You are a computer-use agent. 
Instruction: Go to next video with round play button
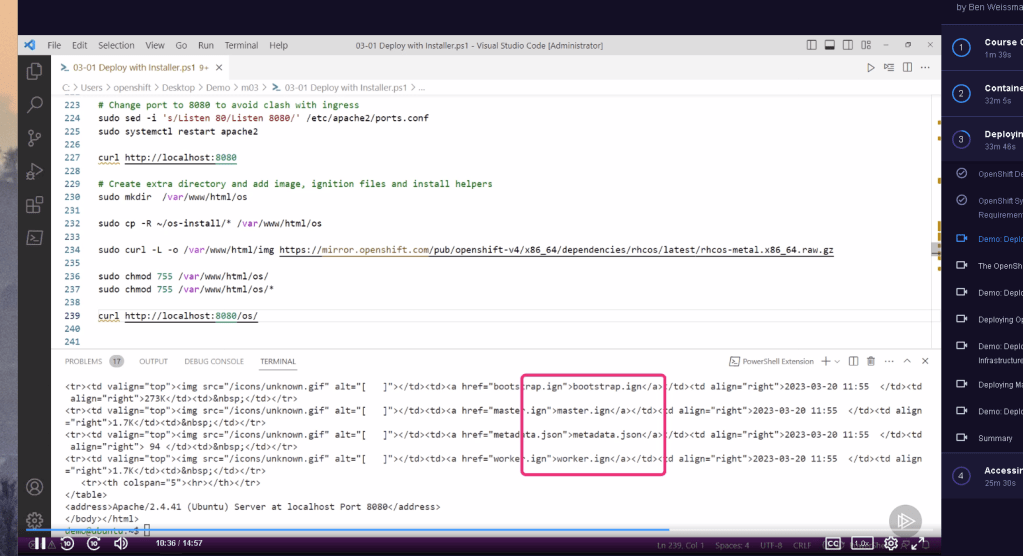[905, 521]
